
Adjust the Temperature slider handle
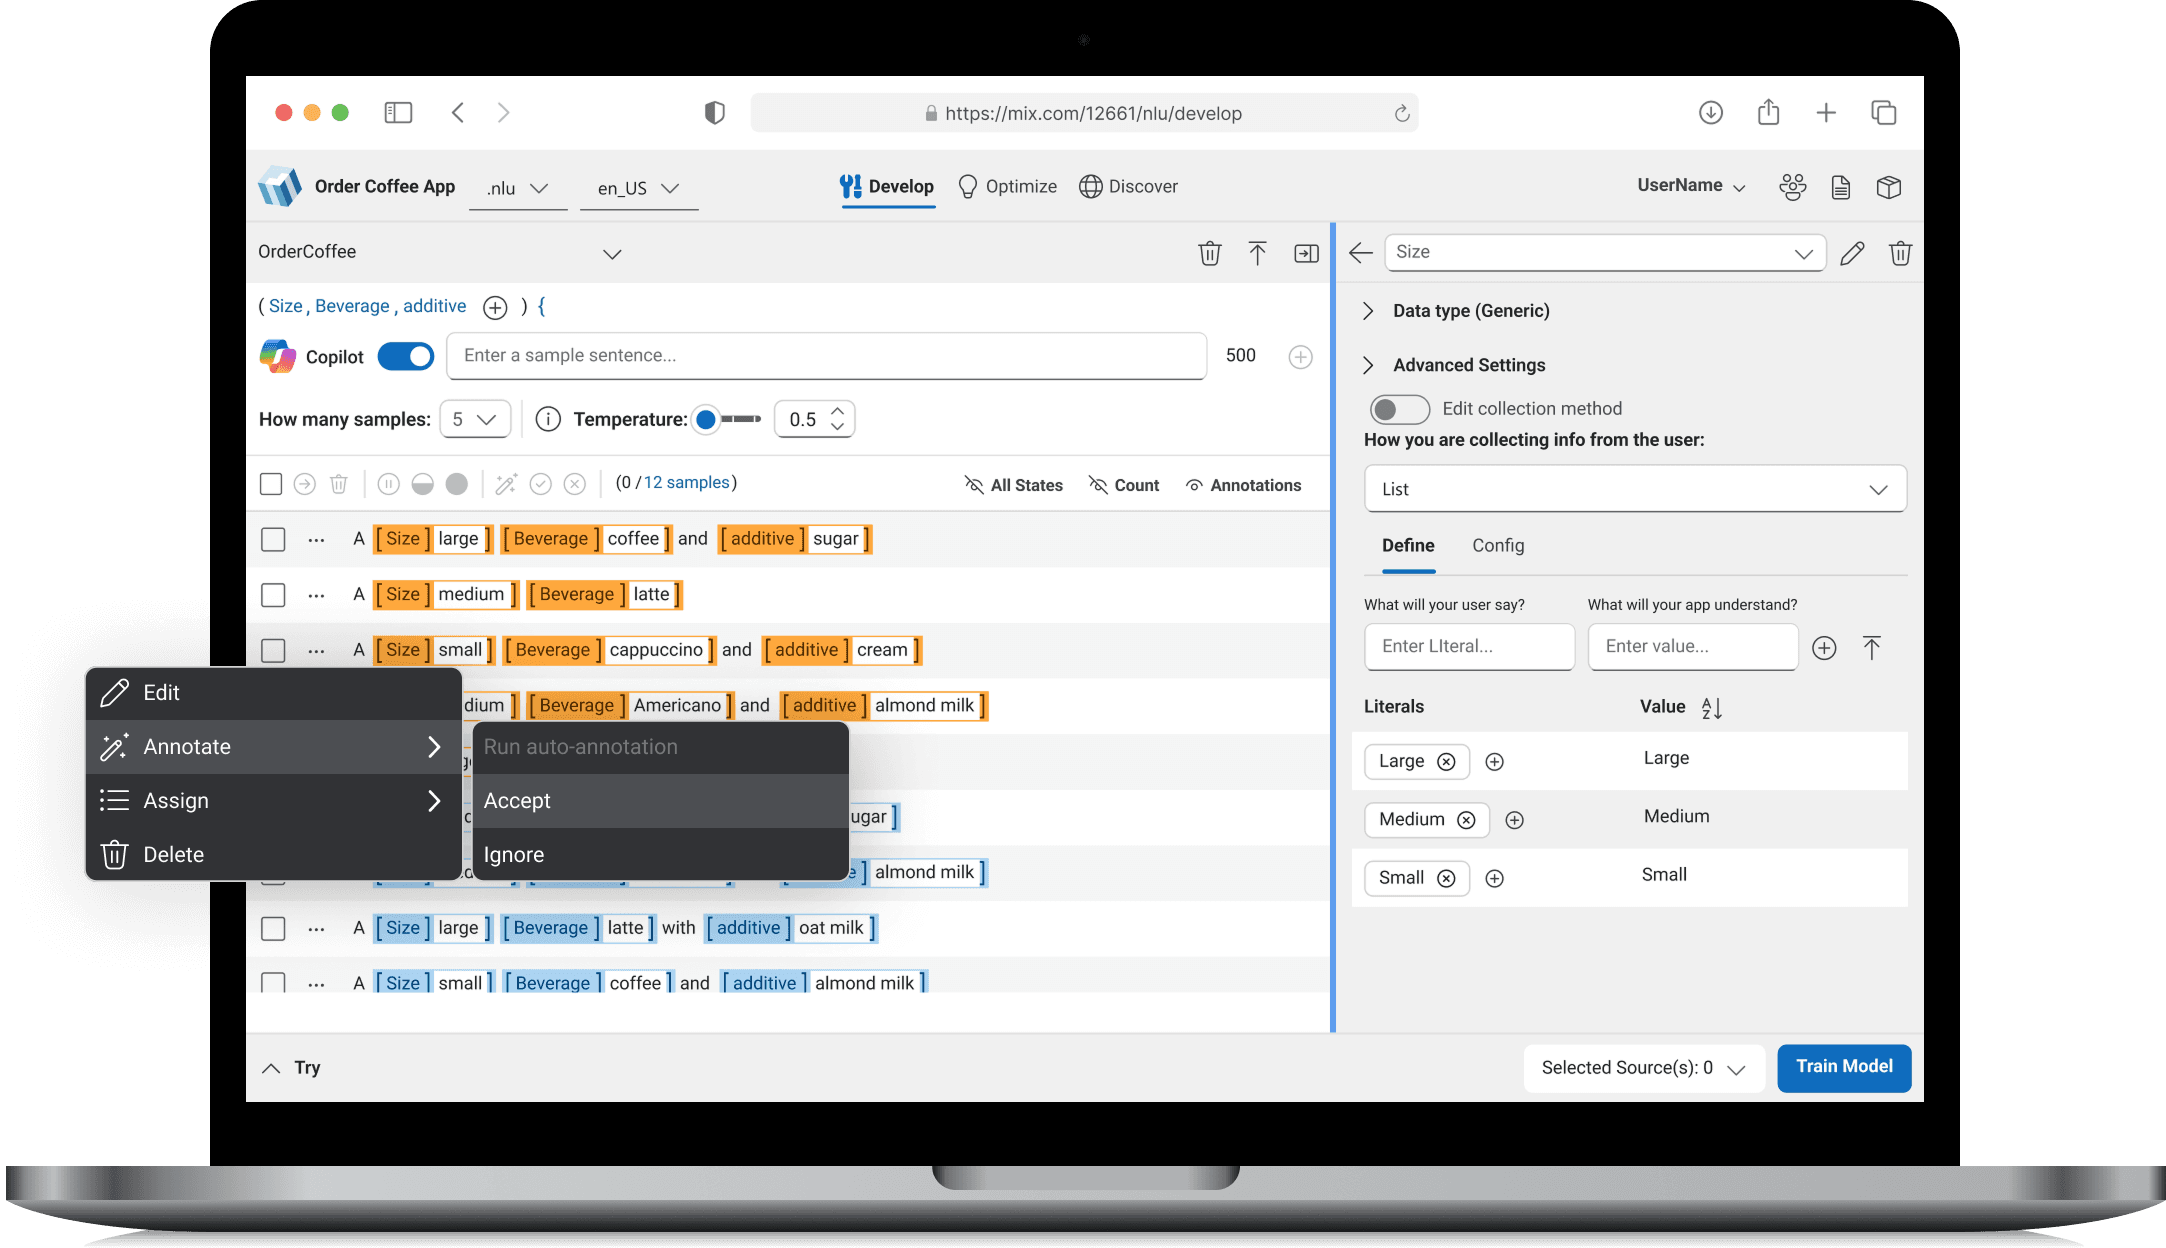click(x=706, y=419)
